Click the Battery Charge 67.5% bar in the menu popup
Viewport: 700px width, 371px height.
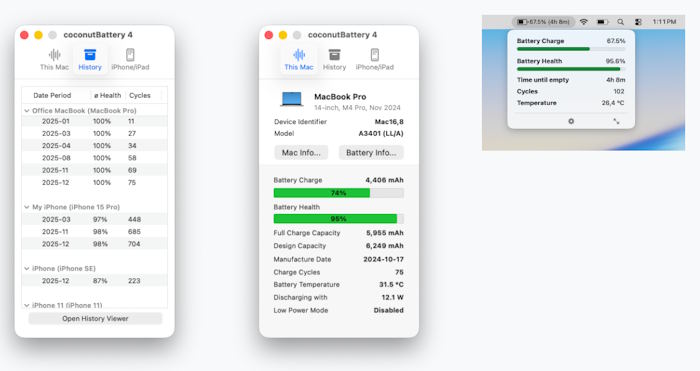click(x=571, y=49)
